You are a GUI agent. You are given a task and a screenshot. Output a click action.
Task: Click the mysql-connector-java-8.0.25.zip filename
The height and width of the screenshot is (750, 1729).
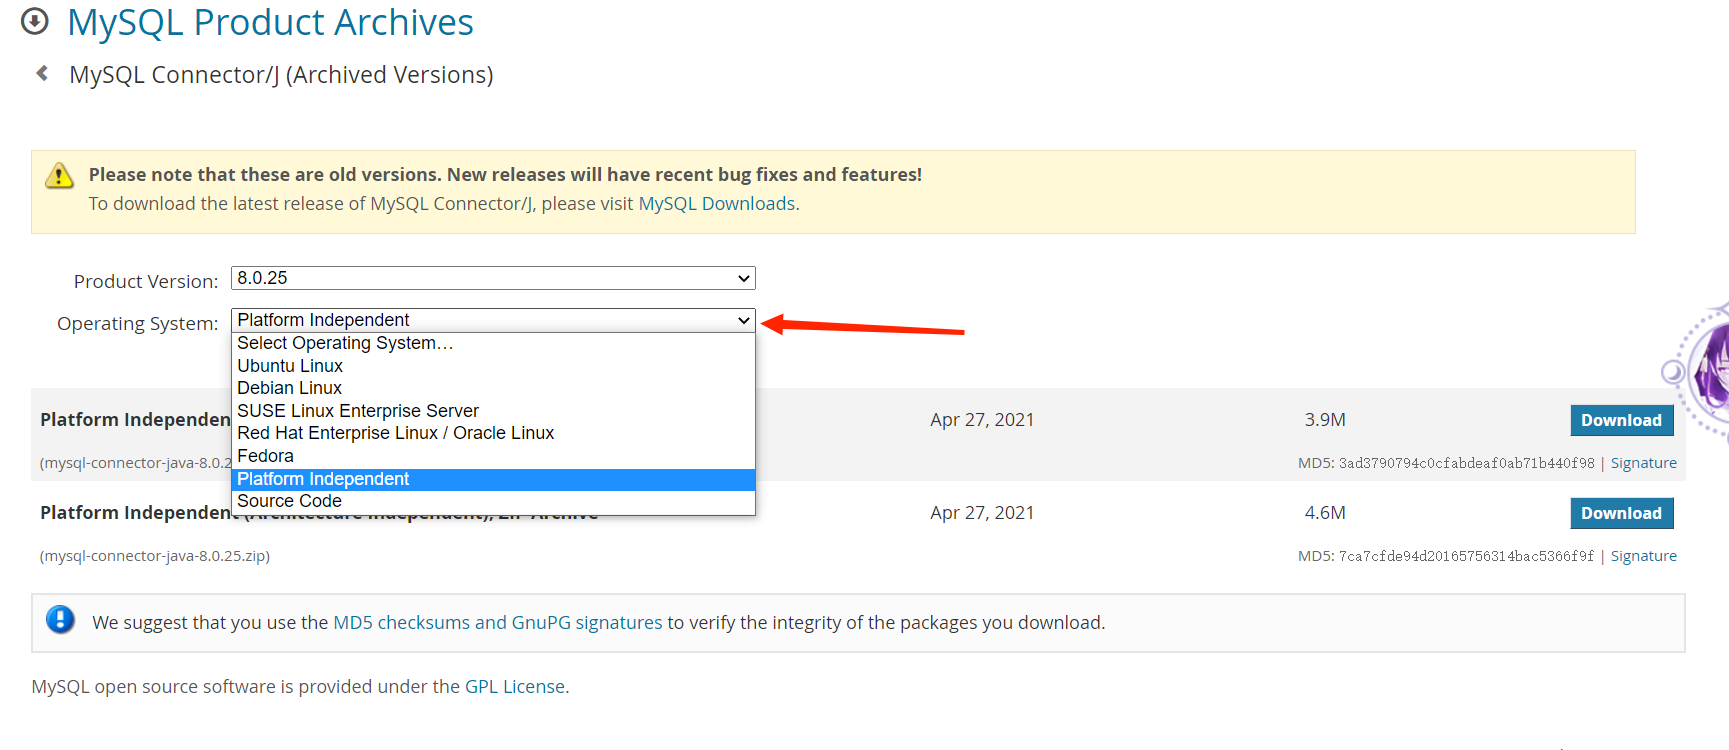tap(155, 556)
